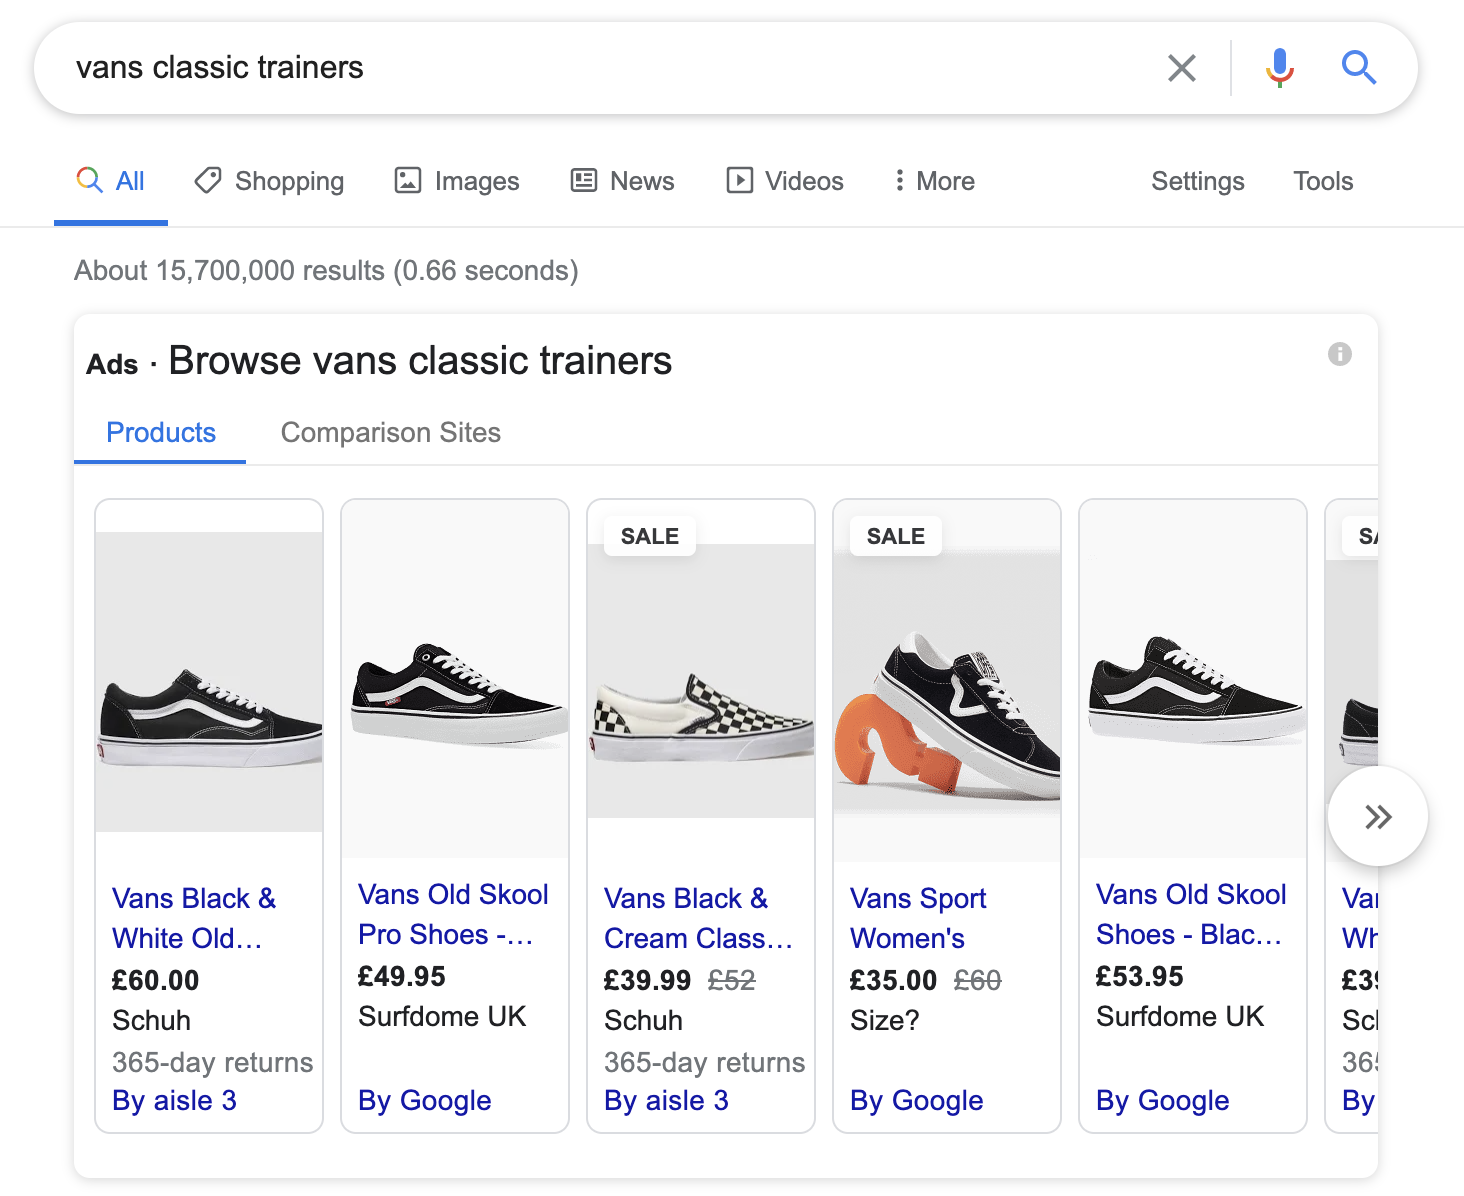Click the About 15,700,000 results text
The image size is (1464, 1196).
326,271
